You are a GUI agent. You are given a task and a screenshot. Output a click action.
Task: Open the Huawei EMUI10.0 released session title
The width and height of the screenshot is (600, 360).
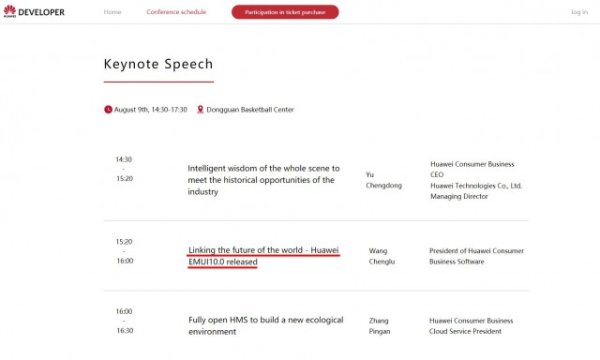tap(263, 256)
